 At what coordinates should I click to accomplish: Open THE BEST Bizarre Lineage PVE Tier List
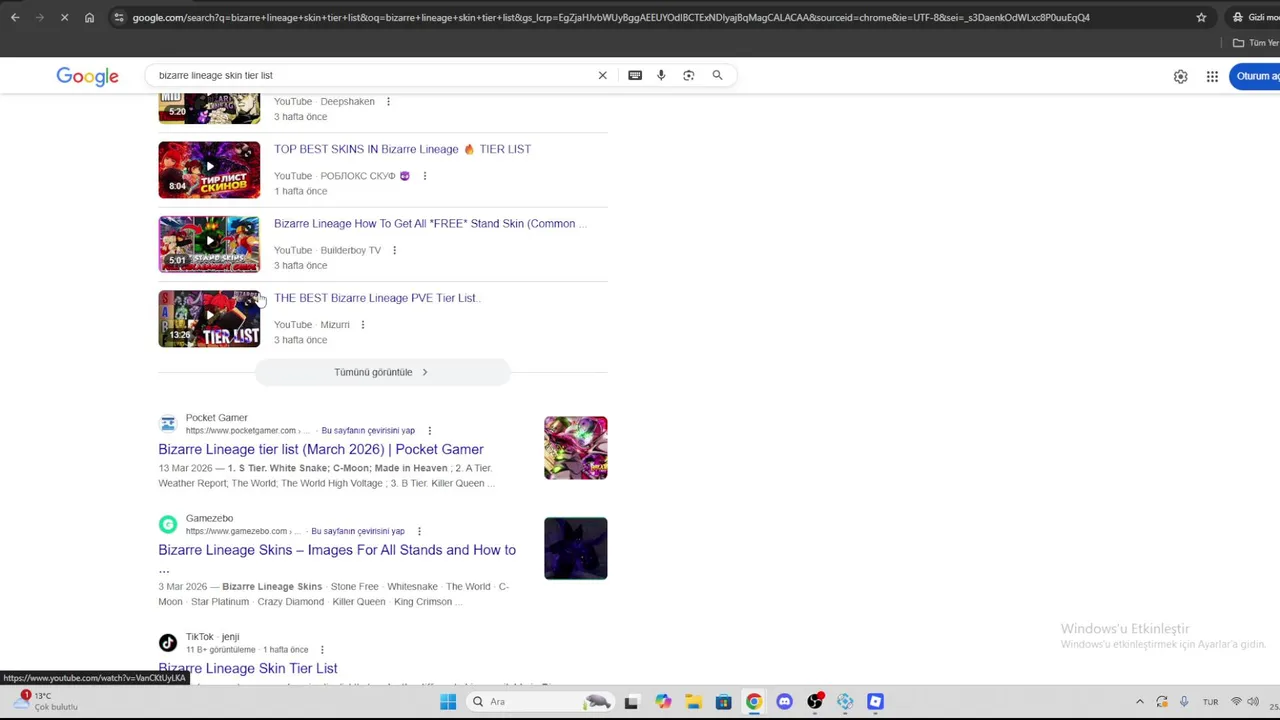377,298
